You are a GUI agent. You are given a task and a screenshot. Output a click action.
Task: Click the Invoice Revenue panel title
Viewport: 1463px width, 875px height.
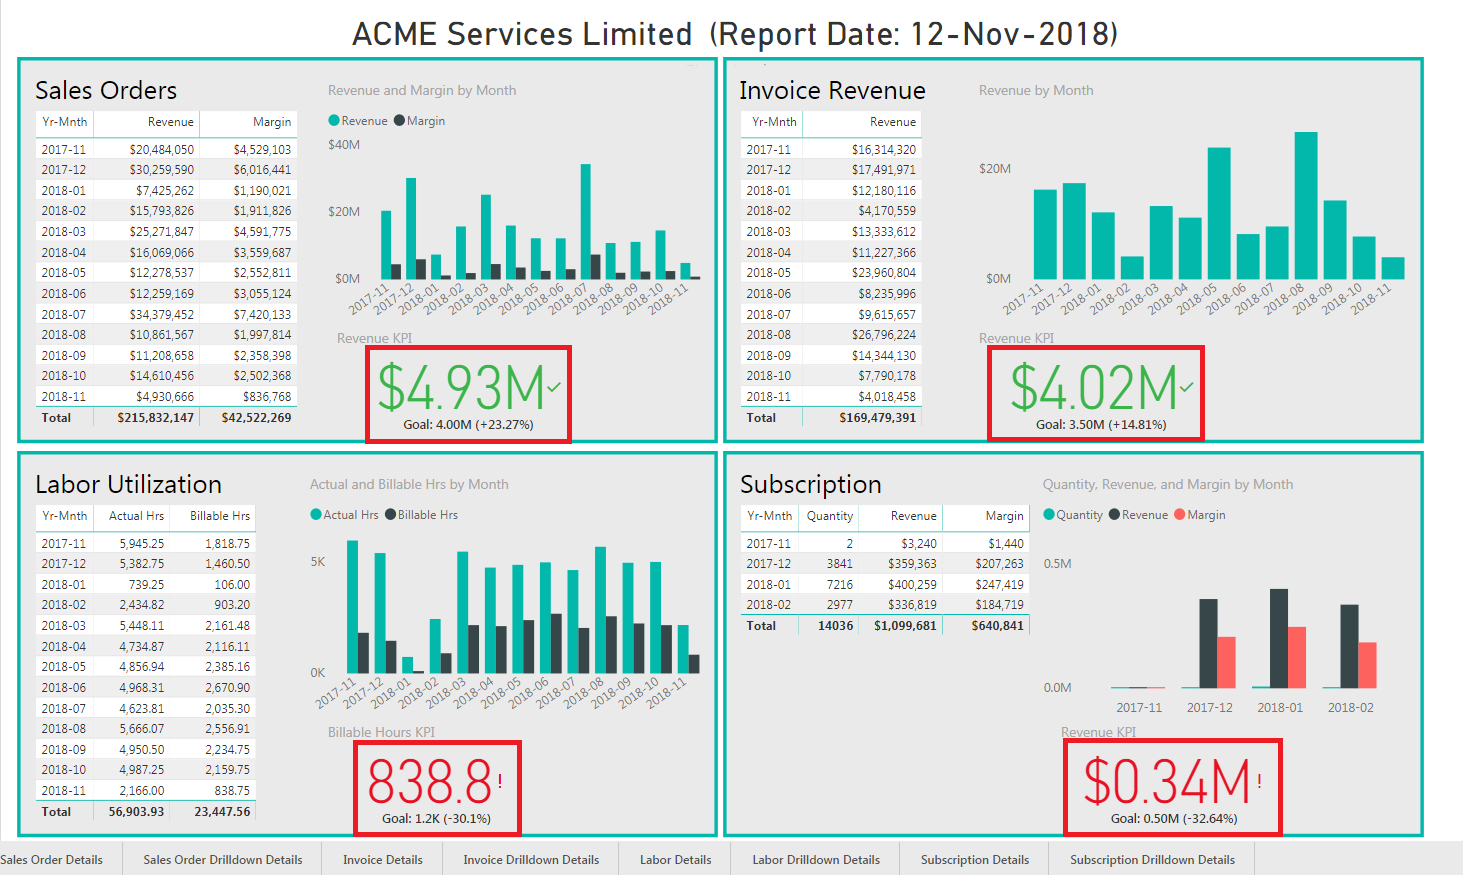pos(832,90)
